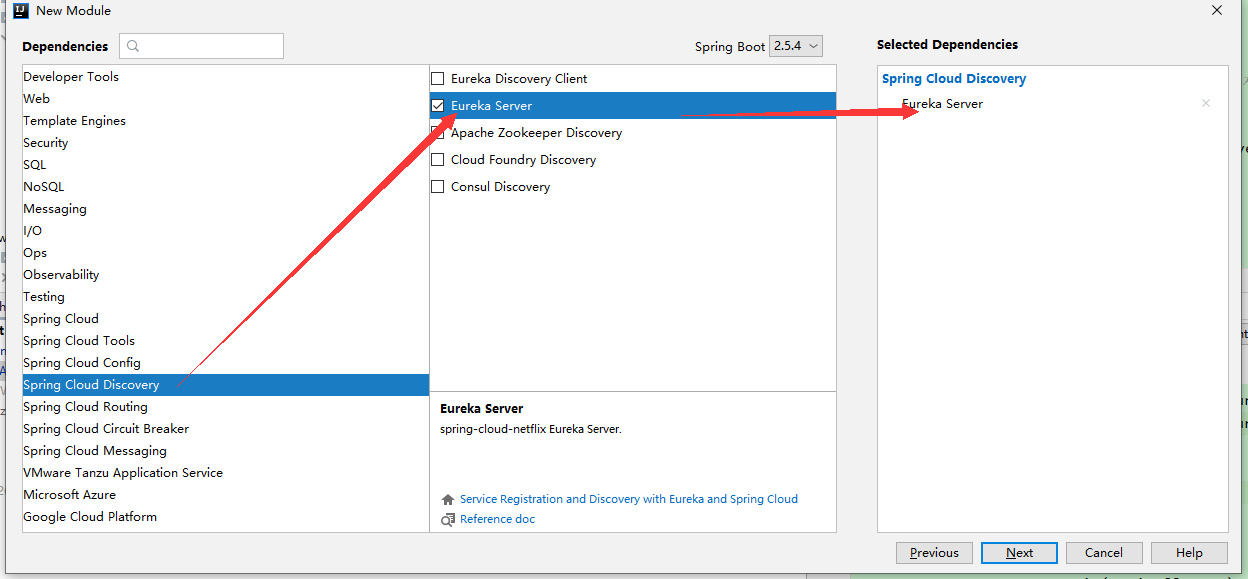Focus the dependencies search field
1248x579 pixels.
coord(201,46)
